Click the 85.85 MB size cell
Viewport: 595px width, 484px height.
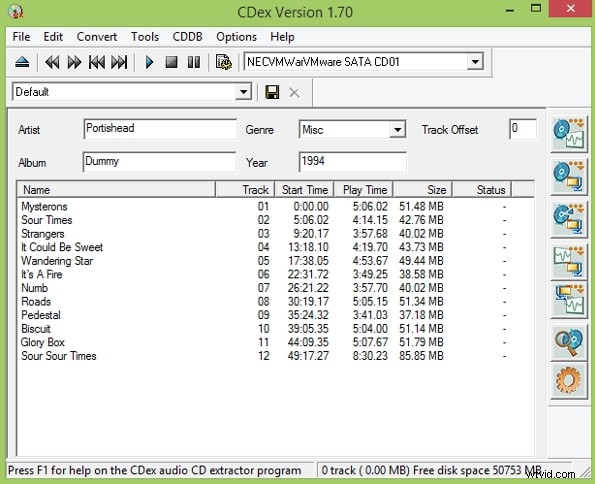pyautogui.click(x=421, y=356)
